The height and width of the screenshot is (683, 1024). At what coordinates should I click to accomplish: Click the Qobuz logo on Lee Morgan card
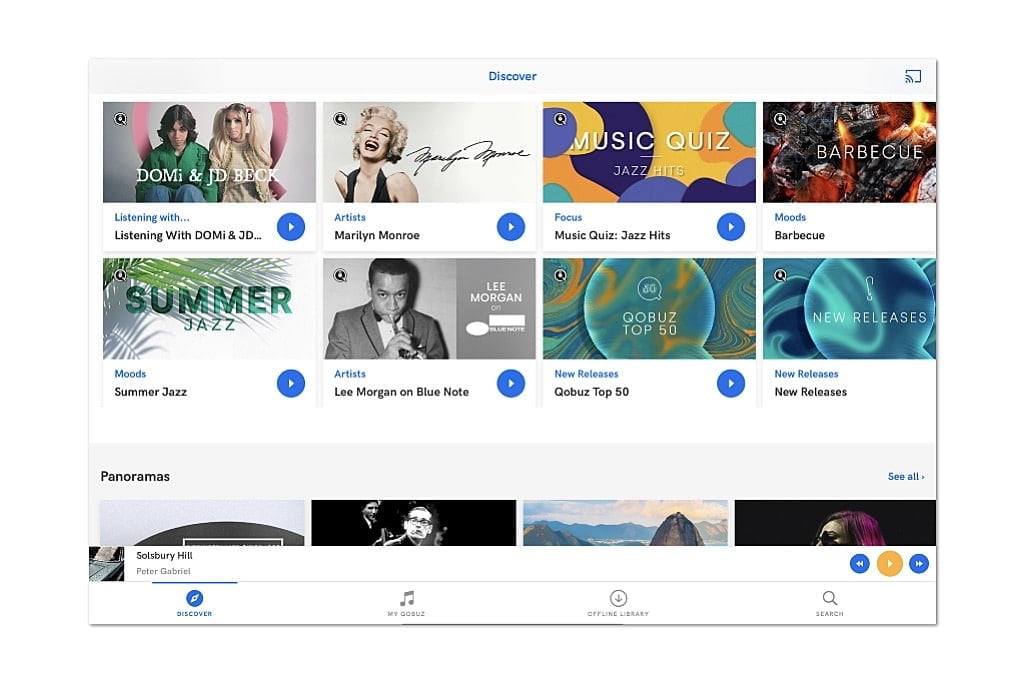tap(340, 276)
